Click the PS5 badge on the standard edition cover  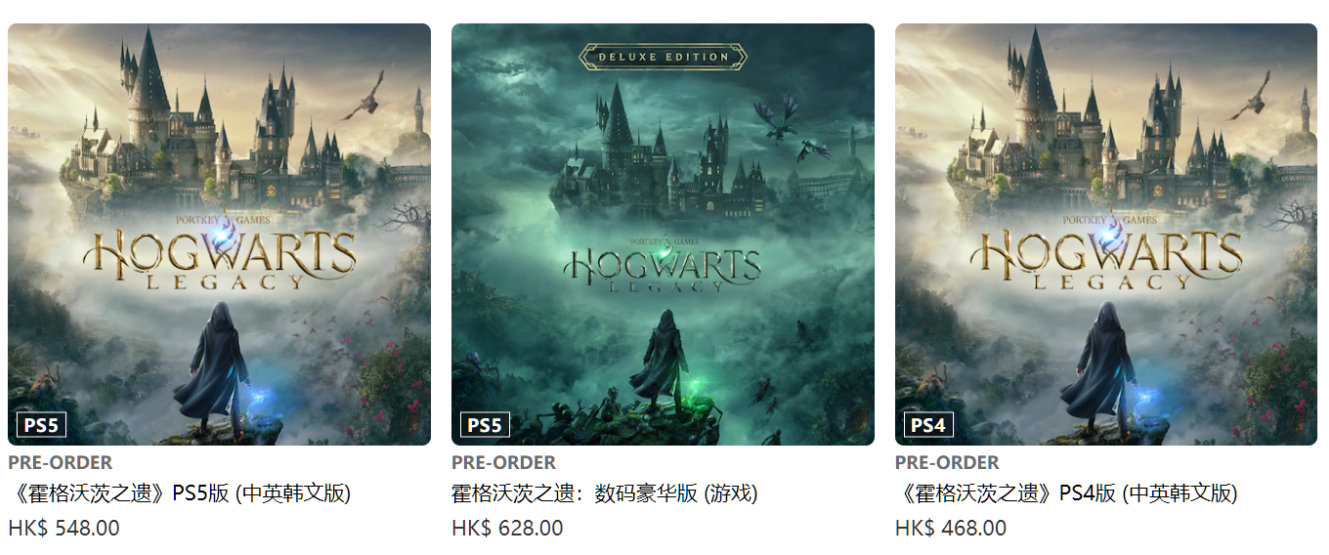(42, 425)
